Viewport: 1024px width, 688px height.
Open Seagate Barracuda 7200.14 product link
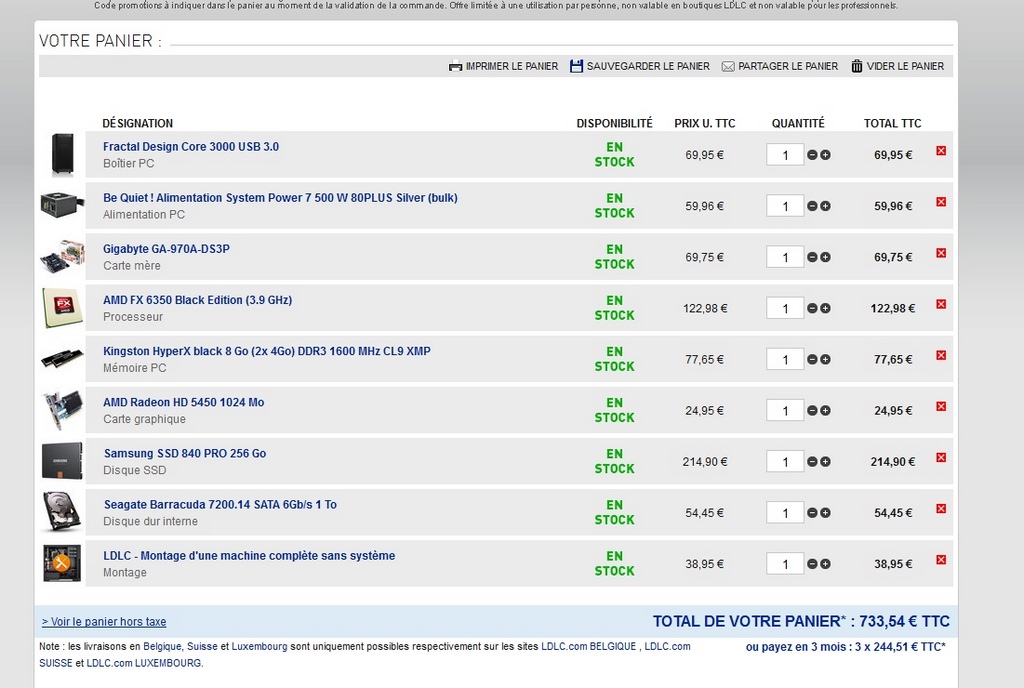(220, 505)
